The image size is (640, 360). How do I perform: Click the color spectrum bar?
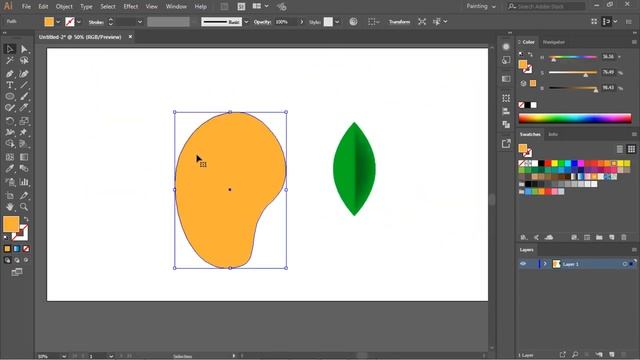(x=575, y=119)
